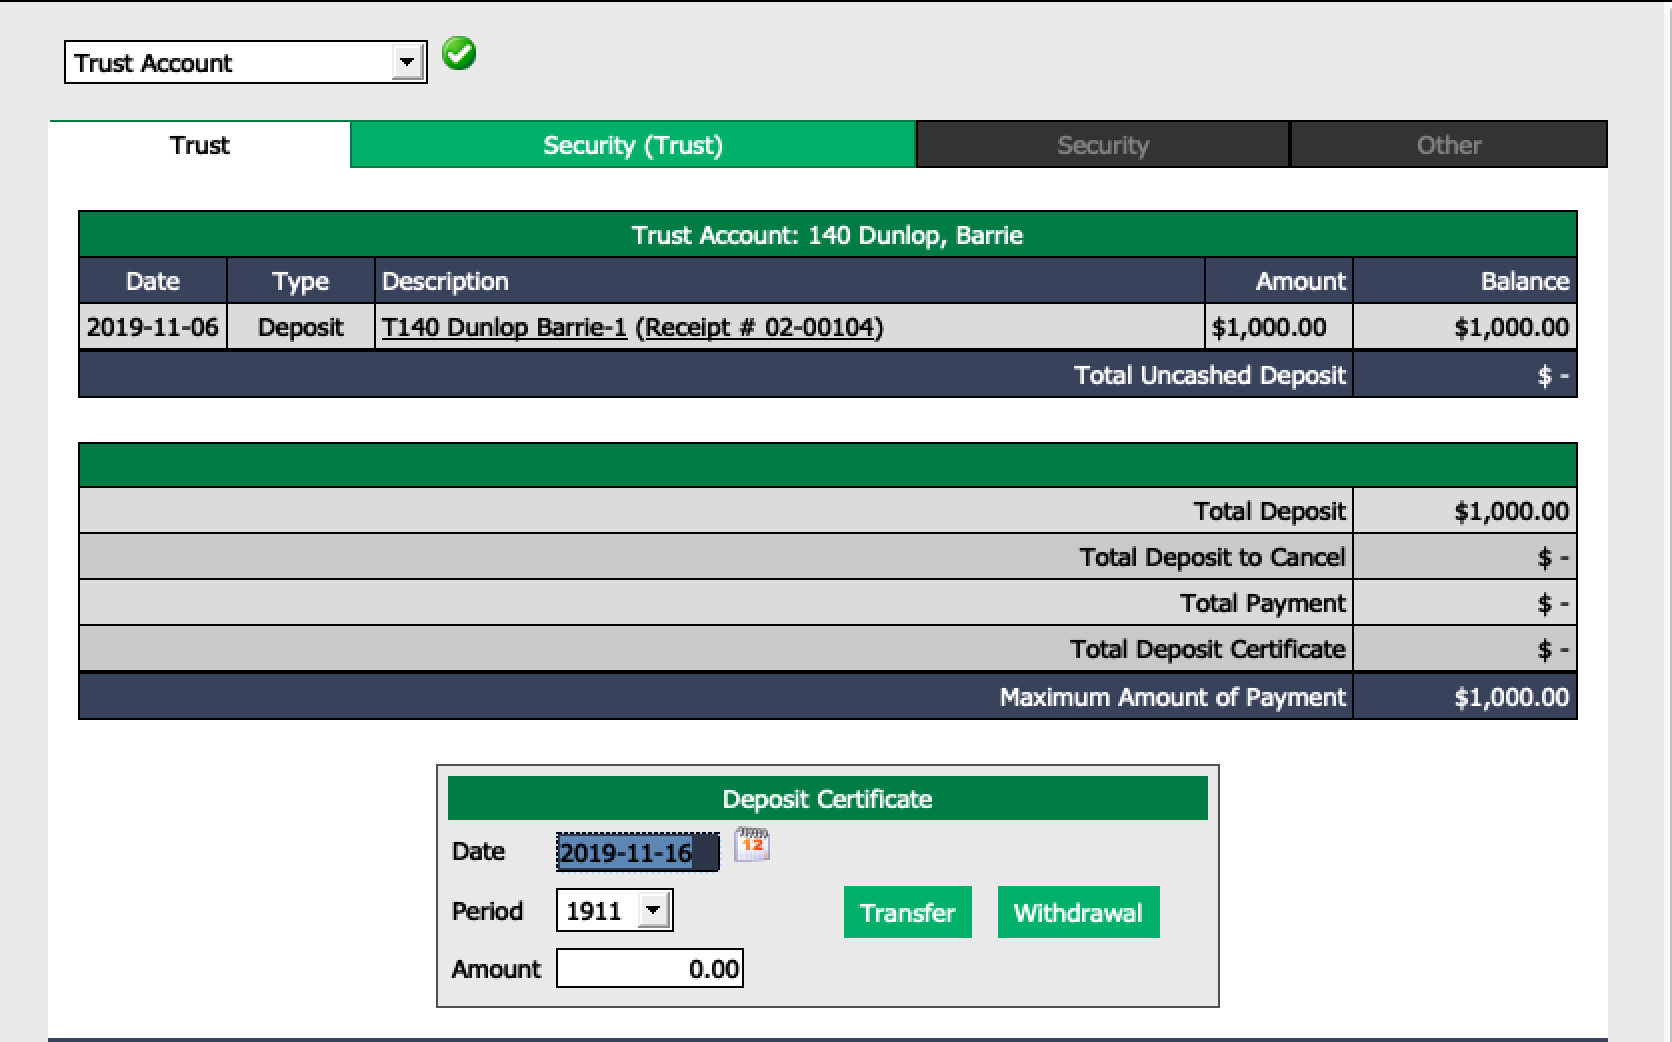Open the Other tab
Viewport: 1672px width, 1042px height.
1449,145
